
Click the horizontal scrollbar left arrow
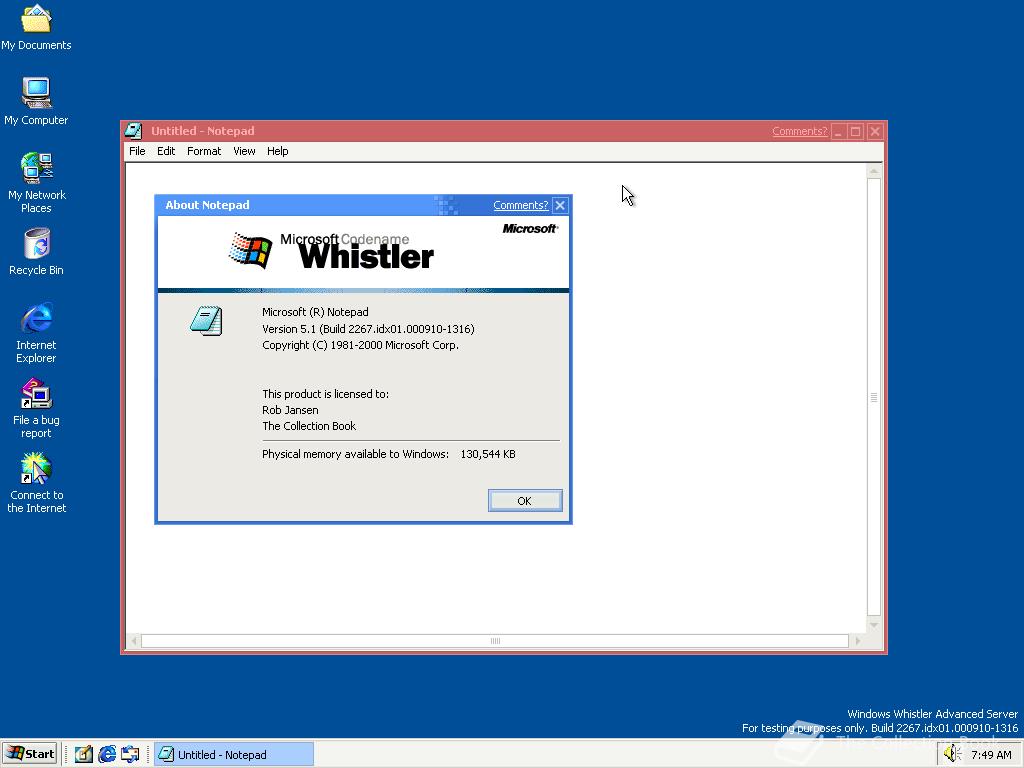133,641
